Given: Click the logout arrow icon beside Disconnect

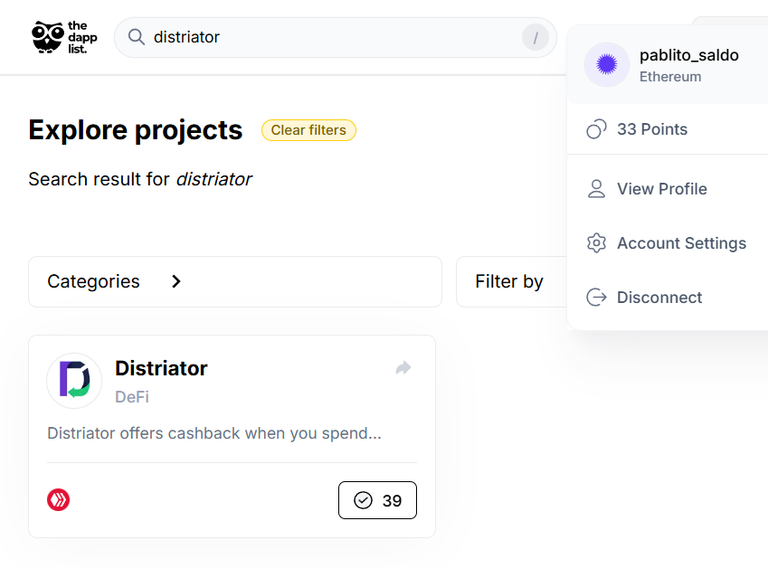Looking at the screenshot, I should (x=596, y=297).
